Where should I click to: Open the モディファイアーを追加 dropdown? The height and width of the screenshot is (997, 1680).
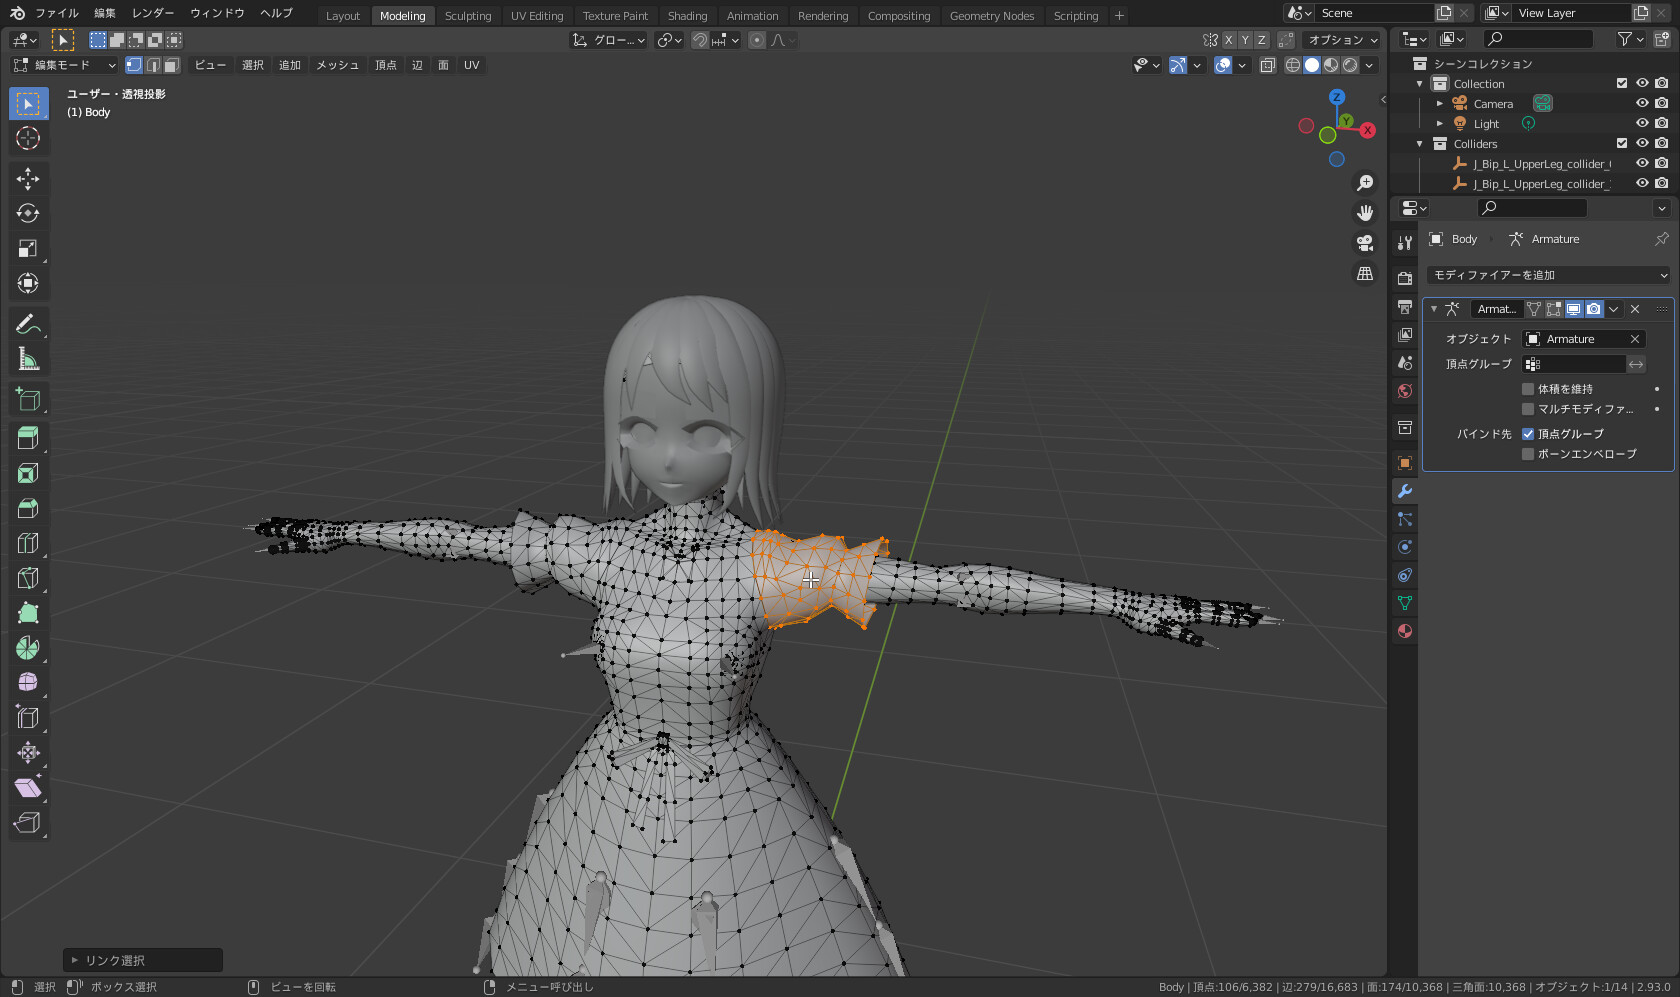1549,275
